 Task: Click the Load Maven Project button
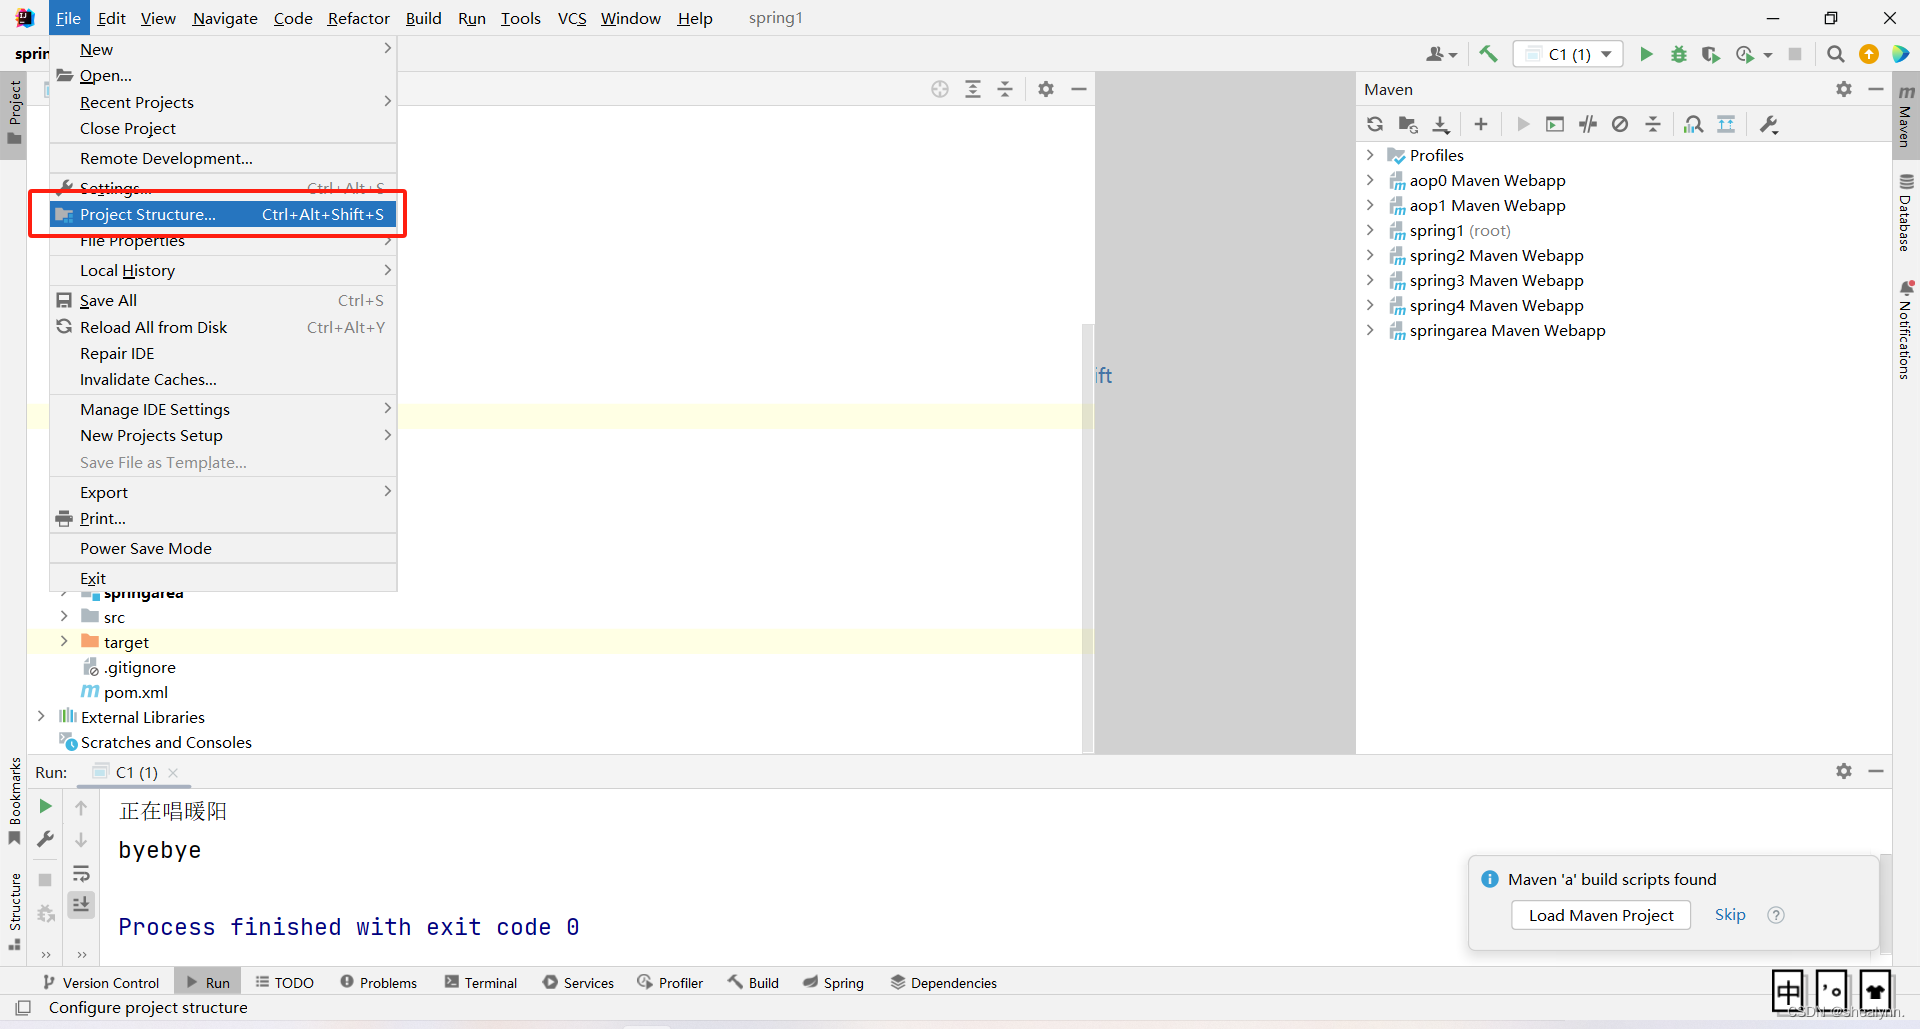[x=1600, y=915]
